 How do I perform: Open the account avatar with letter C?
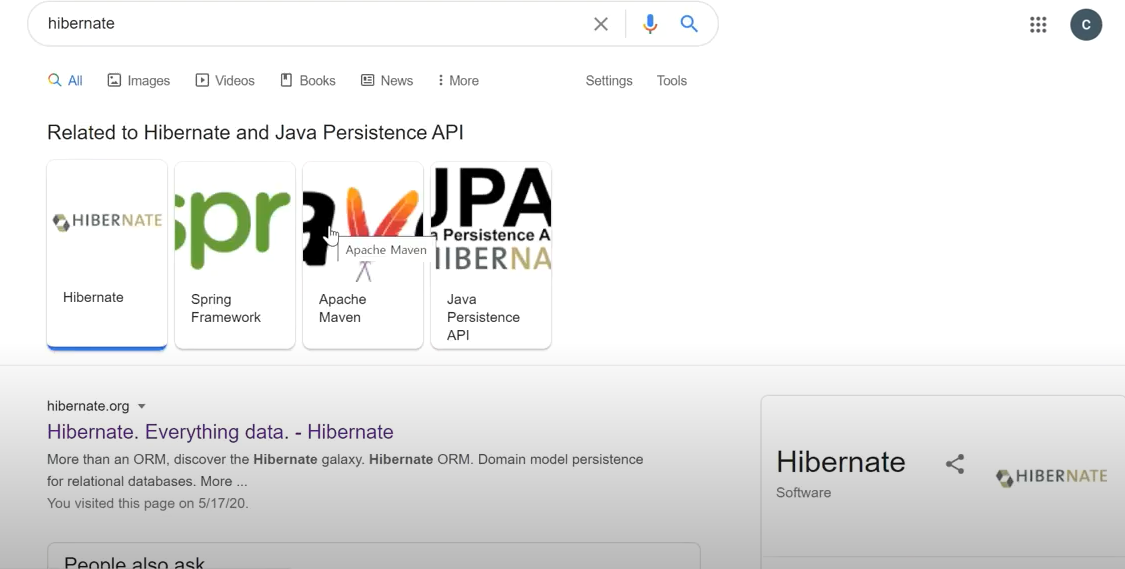[1086, 24]
